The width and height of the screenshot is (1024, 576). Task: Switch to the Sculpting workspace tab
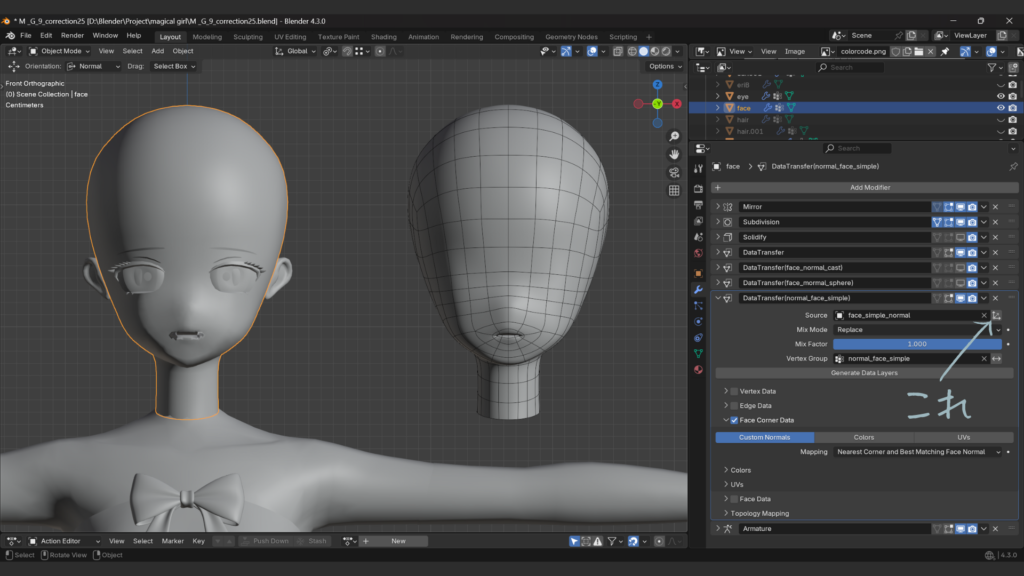click(x=248, y=37)
